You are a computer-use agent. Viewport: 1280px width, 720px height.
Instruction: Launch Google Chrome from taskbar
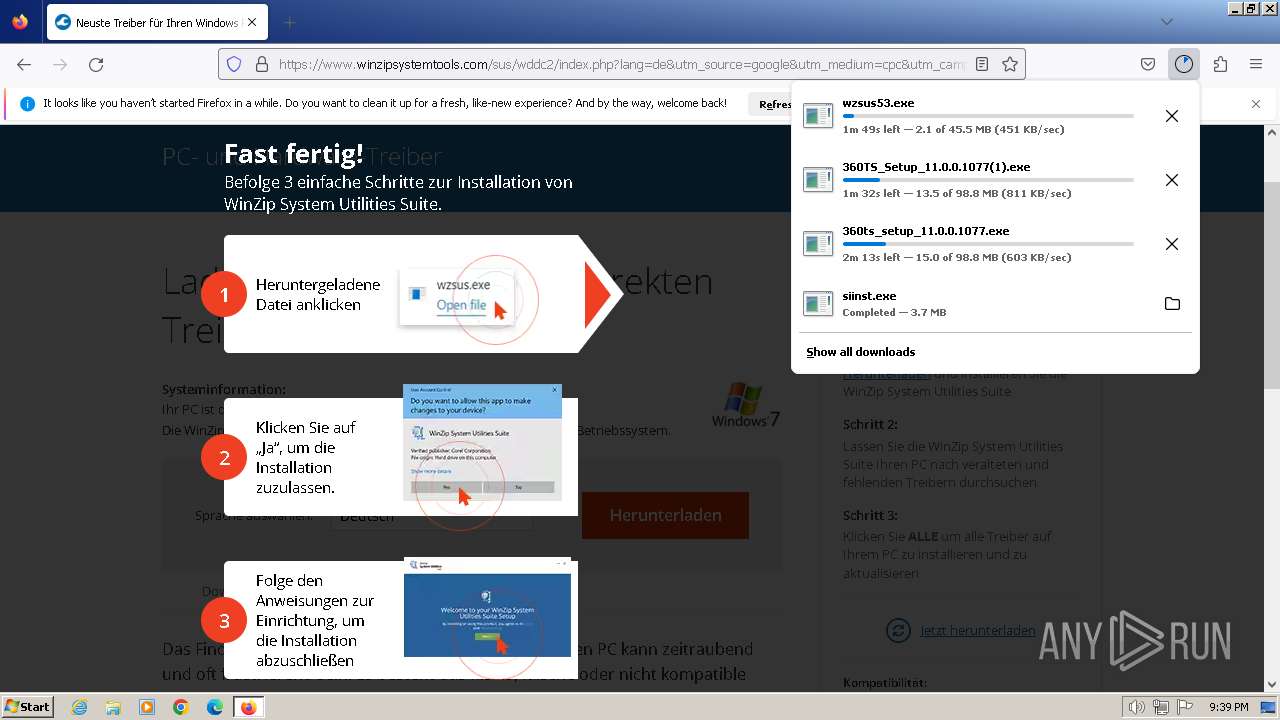[x=181, y=707]
